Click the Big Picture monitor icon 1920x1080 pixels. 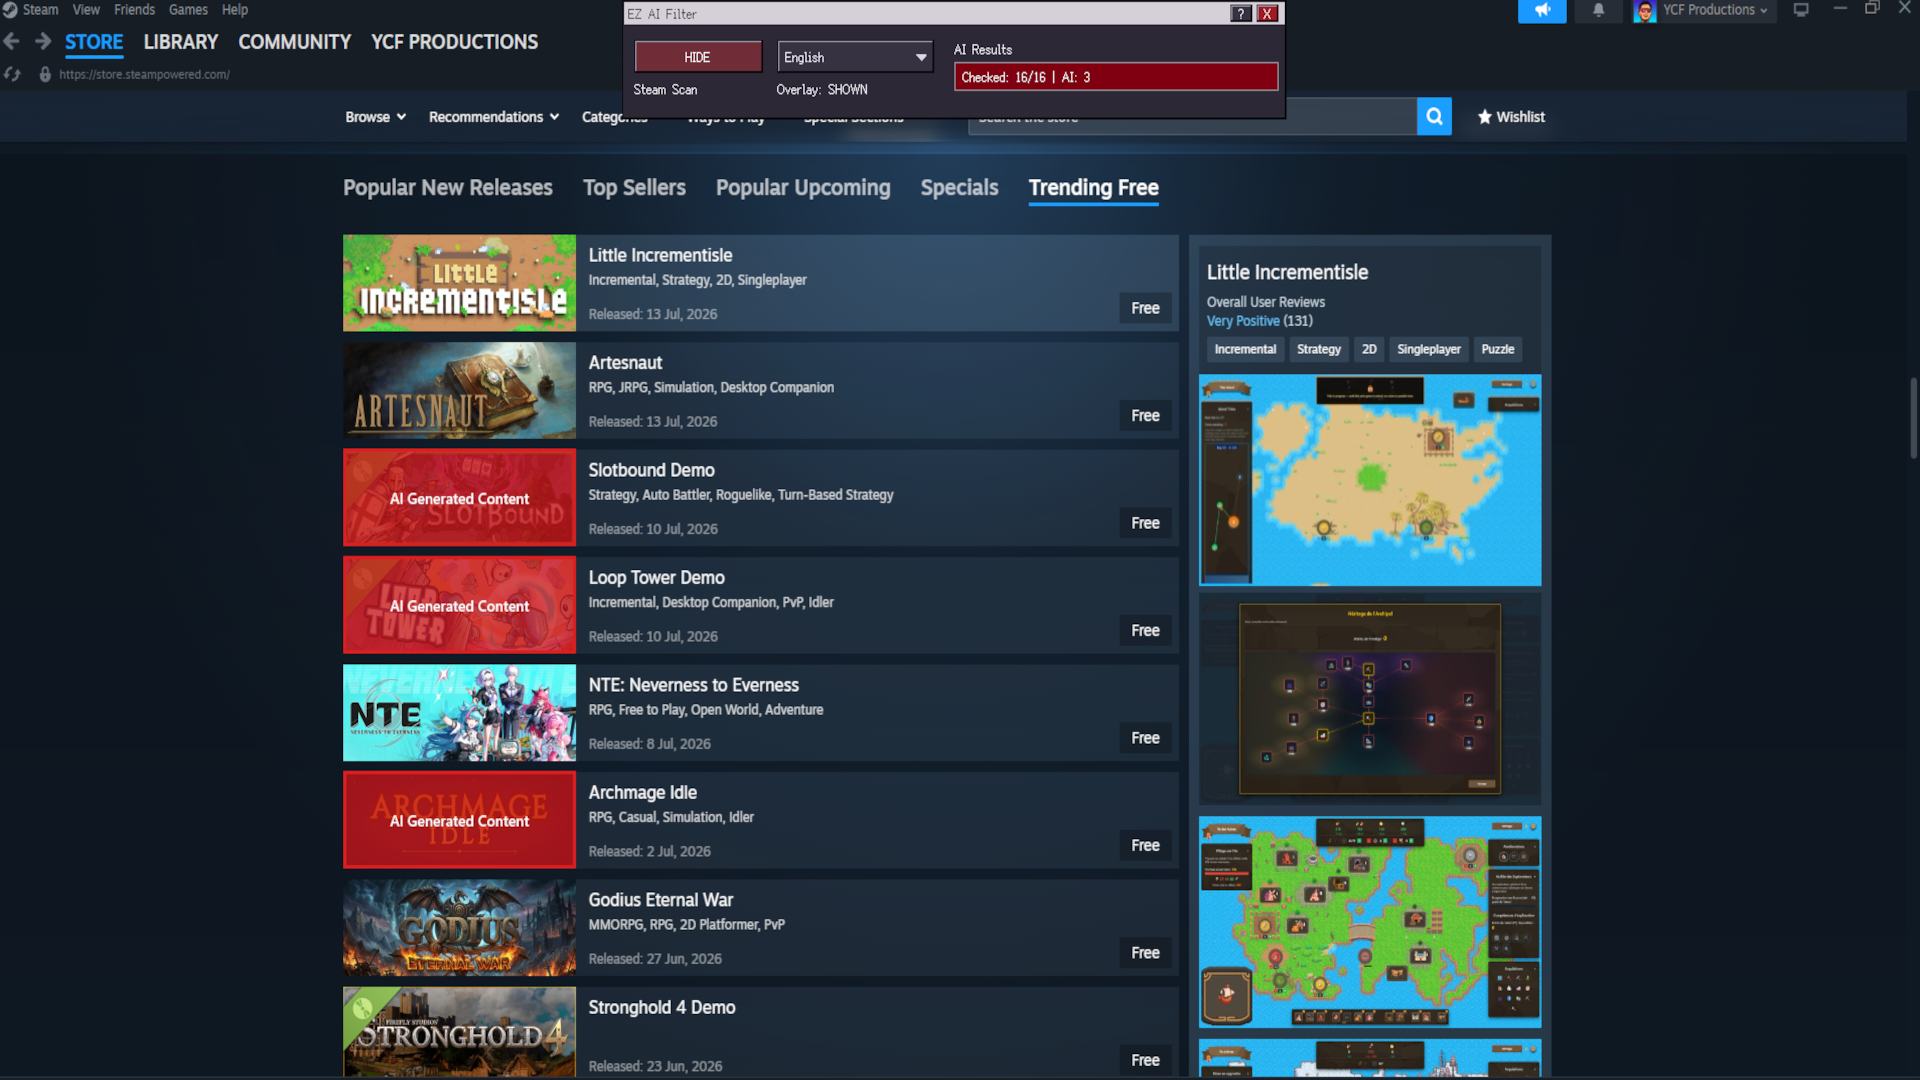(x=1801, y=10)
